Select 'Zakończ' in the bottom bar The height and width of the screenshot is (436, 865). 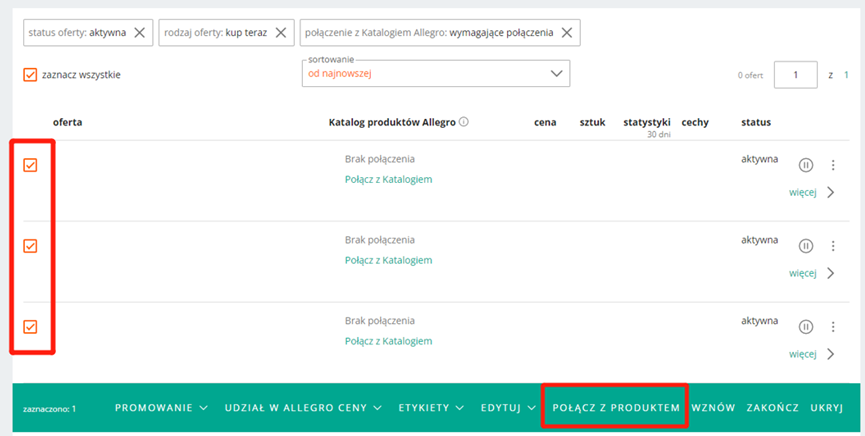pos(773,408)
